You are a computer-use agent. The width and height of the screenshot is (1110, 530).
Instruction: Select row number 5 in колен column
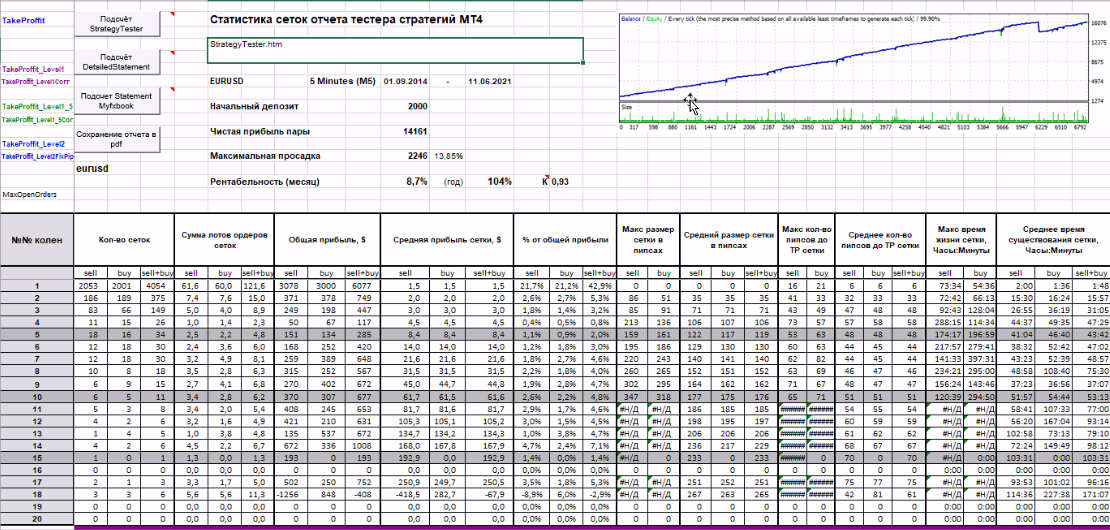point(37,333)
